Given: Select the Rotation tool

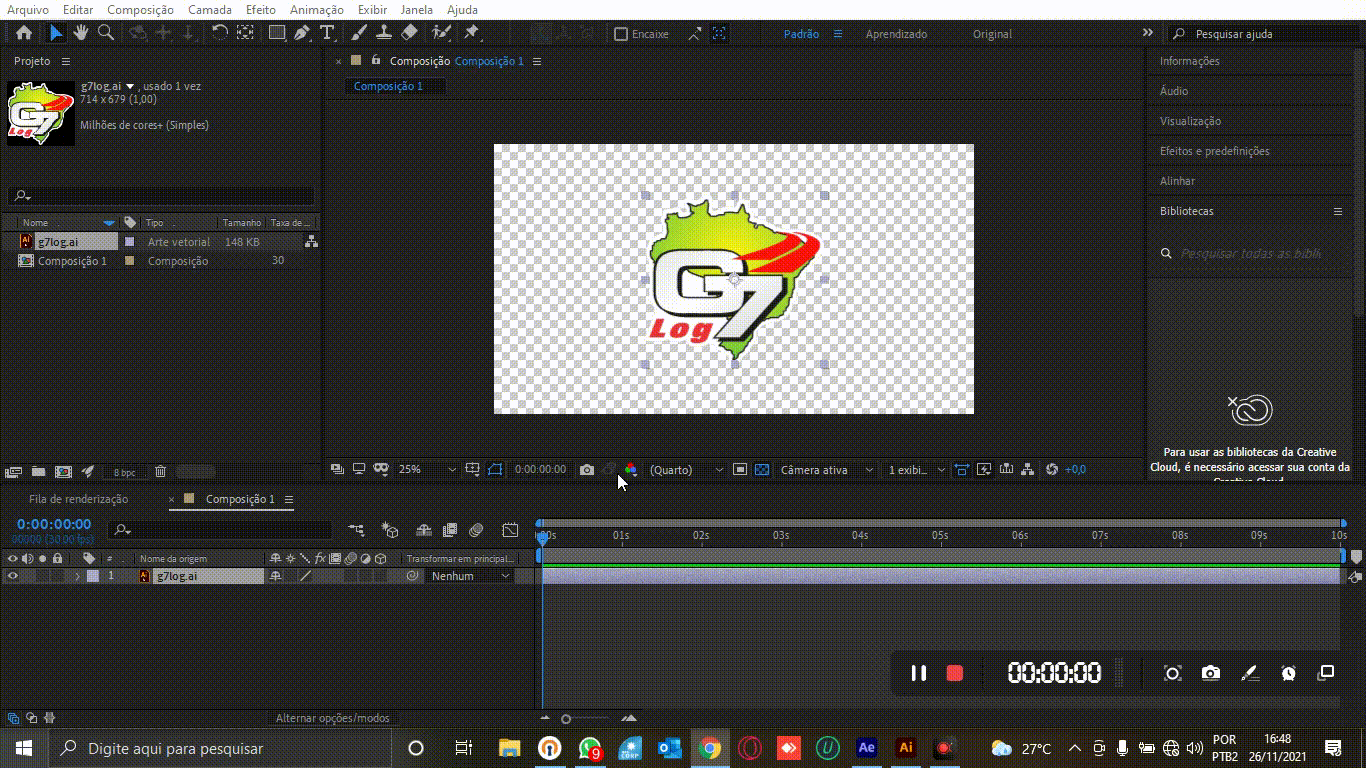Looking at the screenshot, I should click(220, 33).
